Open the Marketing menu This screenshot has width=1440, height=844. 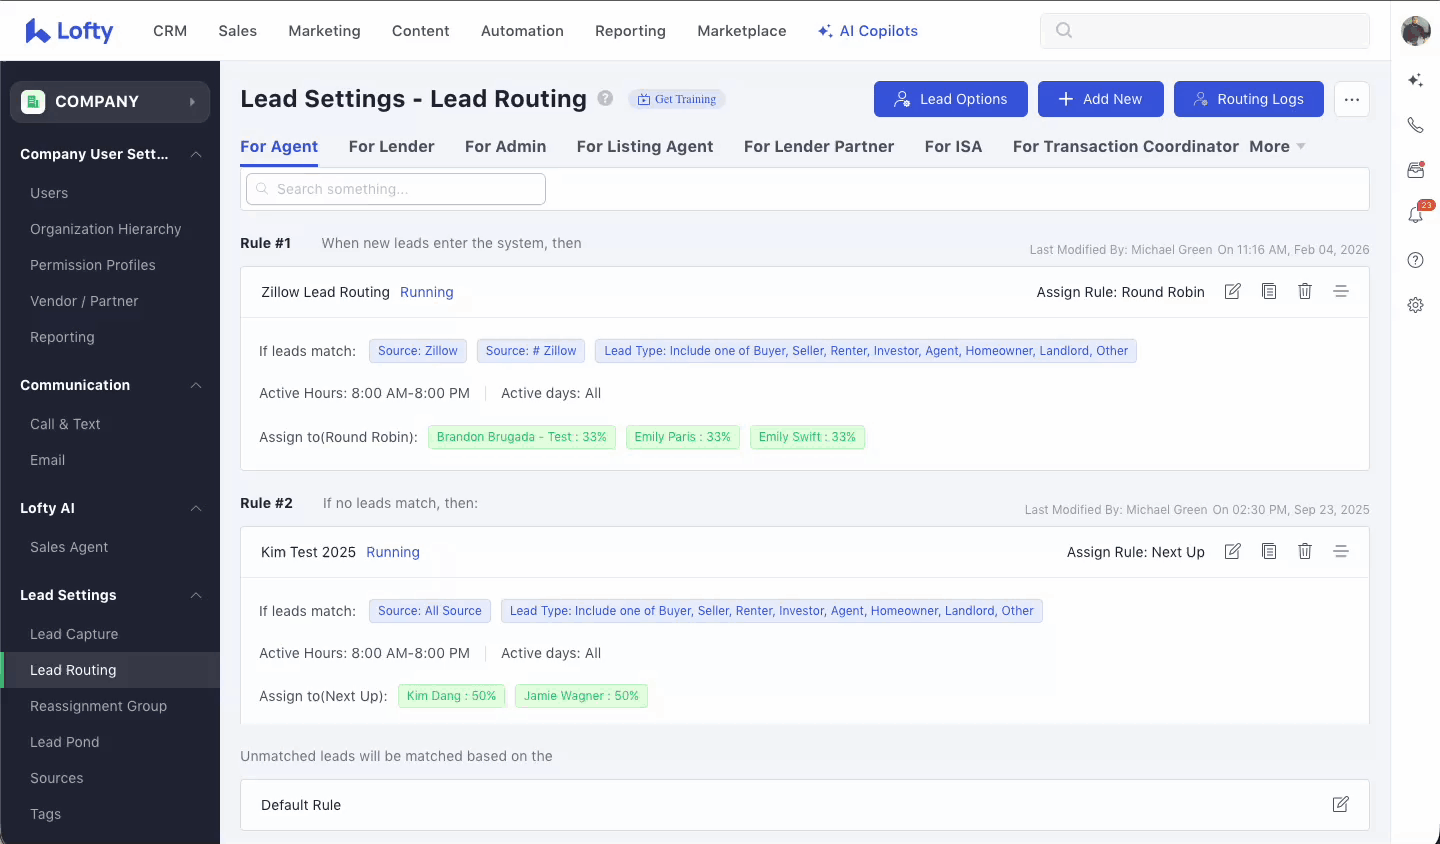pos(324,31)
